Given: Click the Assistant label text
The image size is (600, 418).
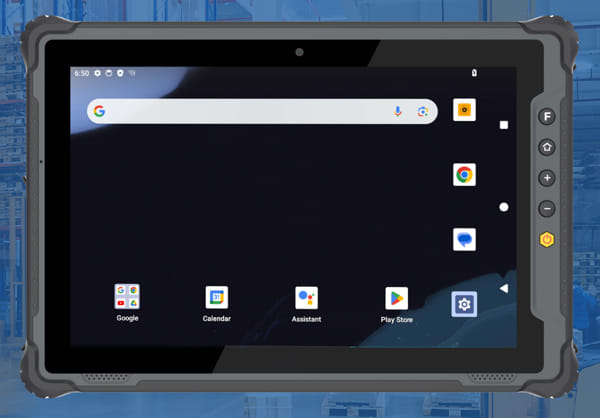Looking at the screenshot, I should [307, 319].
